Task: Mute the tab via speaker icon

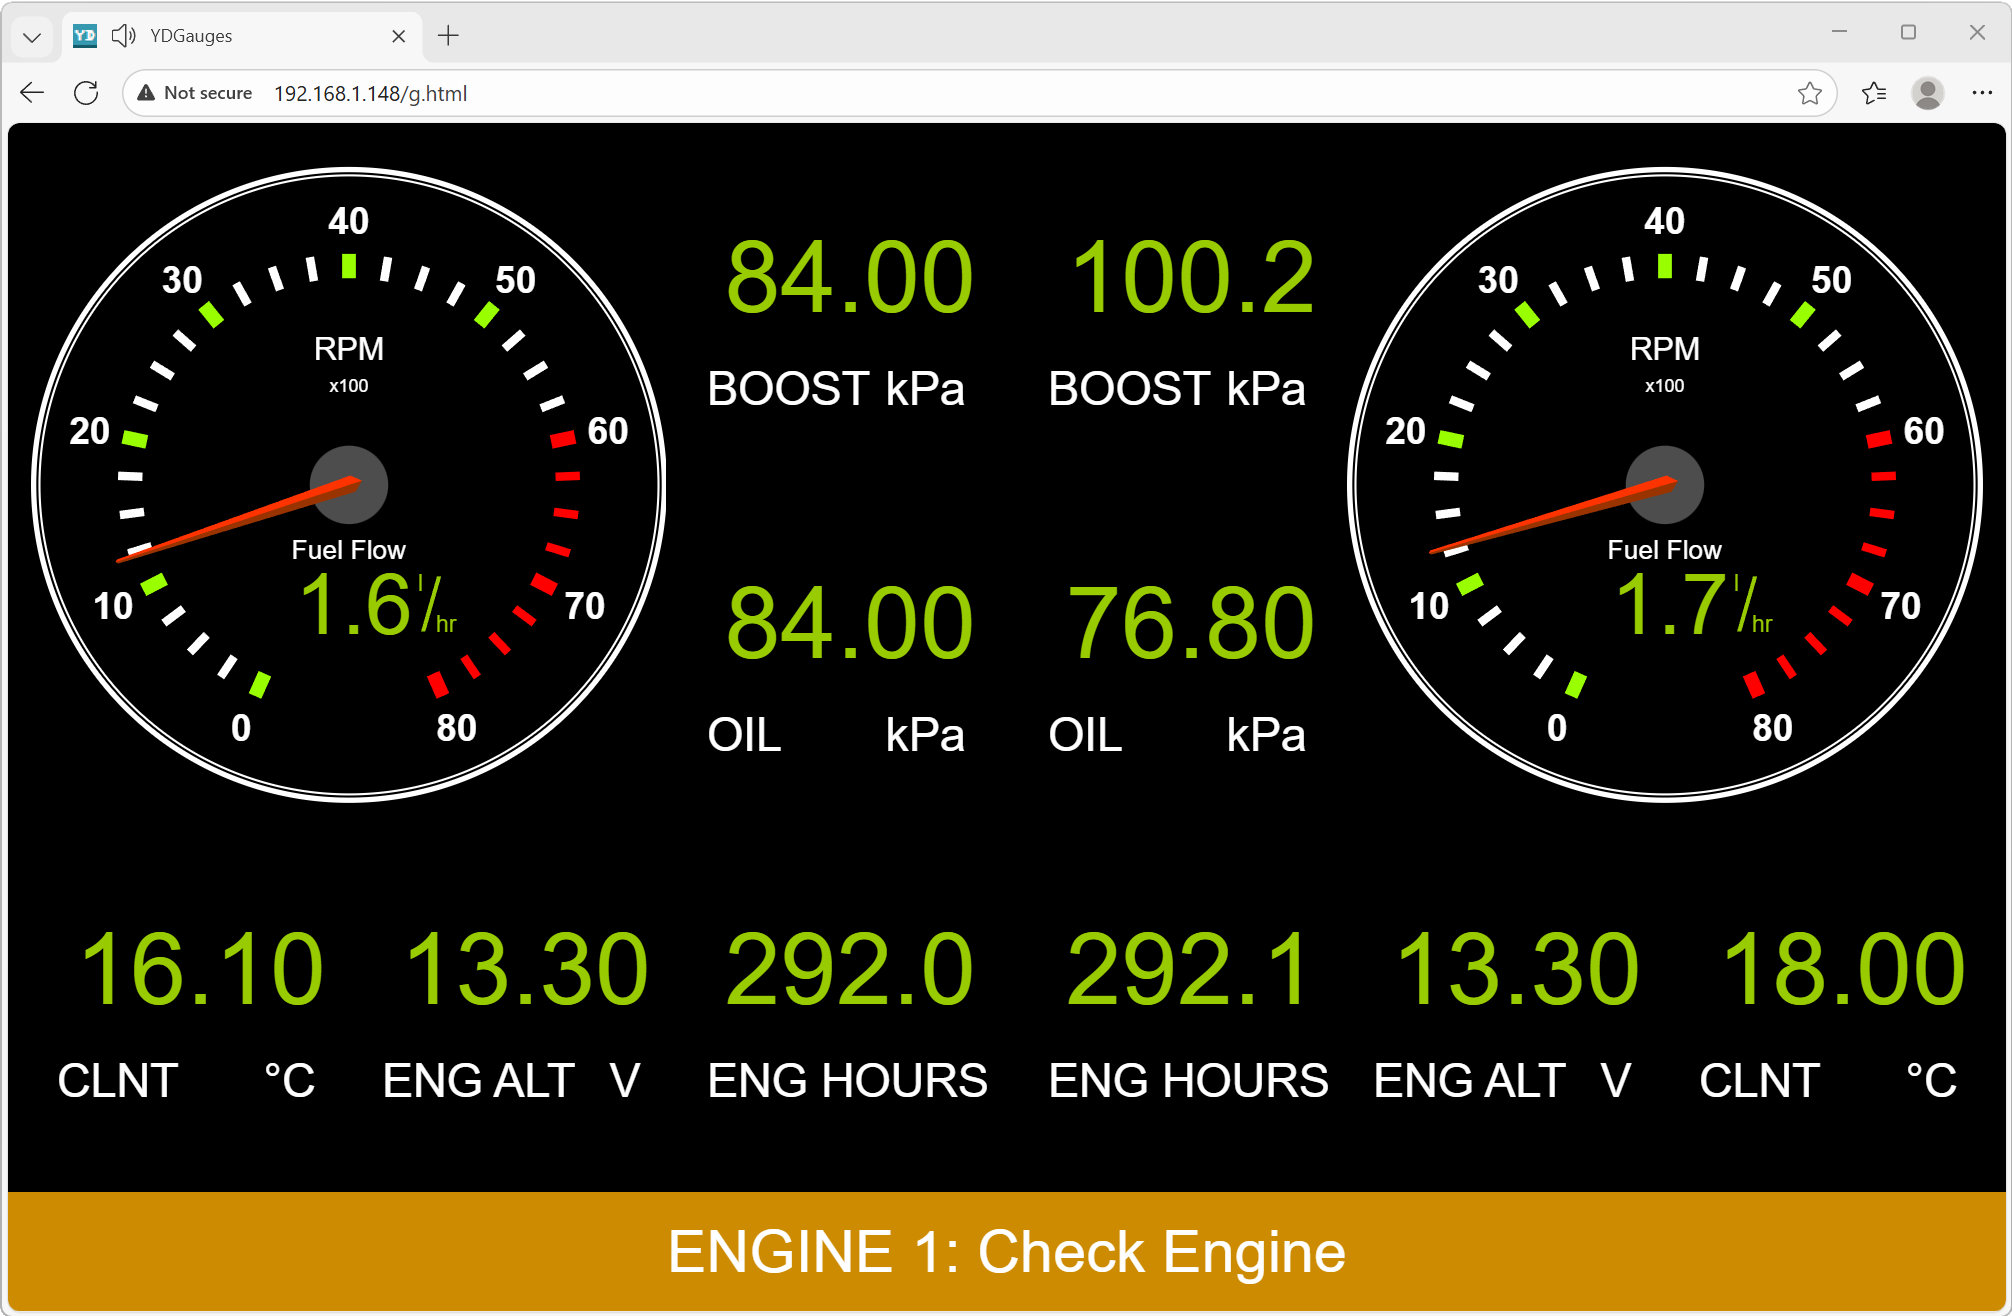Action: (123, 36)
